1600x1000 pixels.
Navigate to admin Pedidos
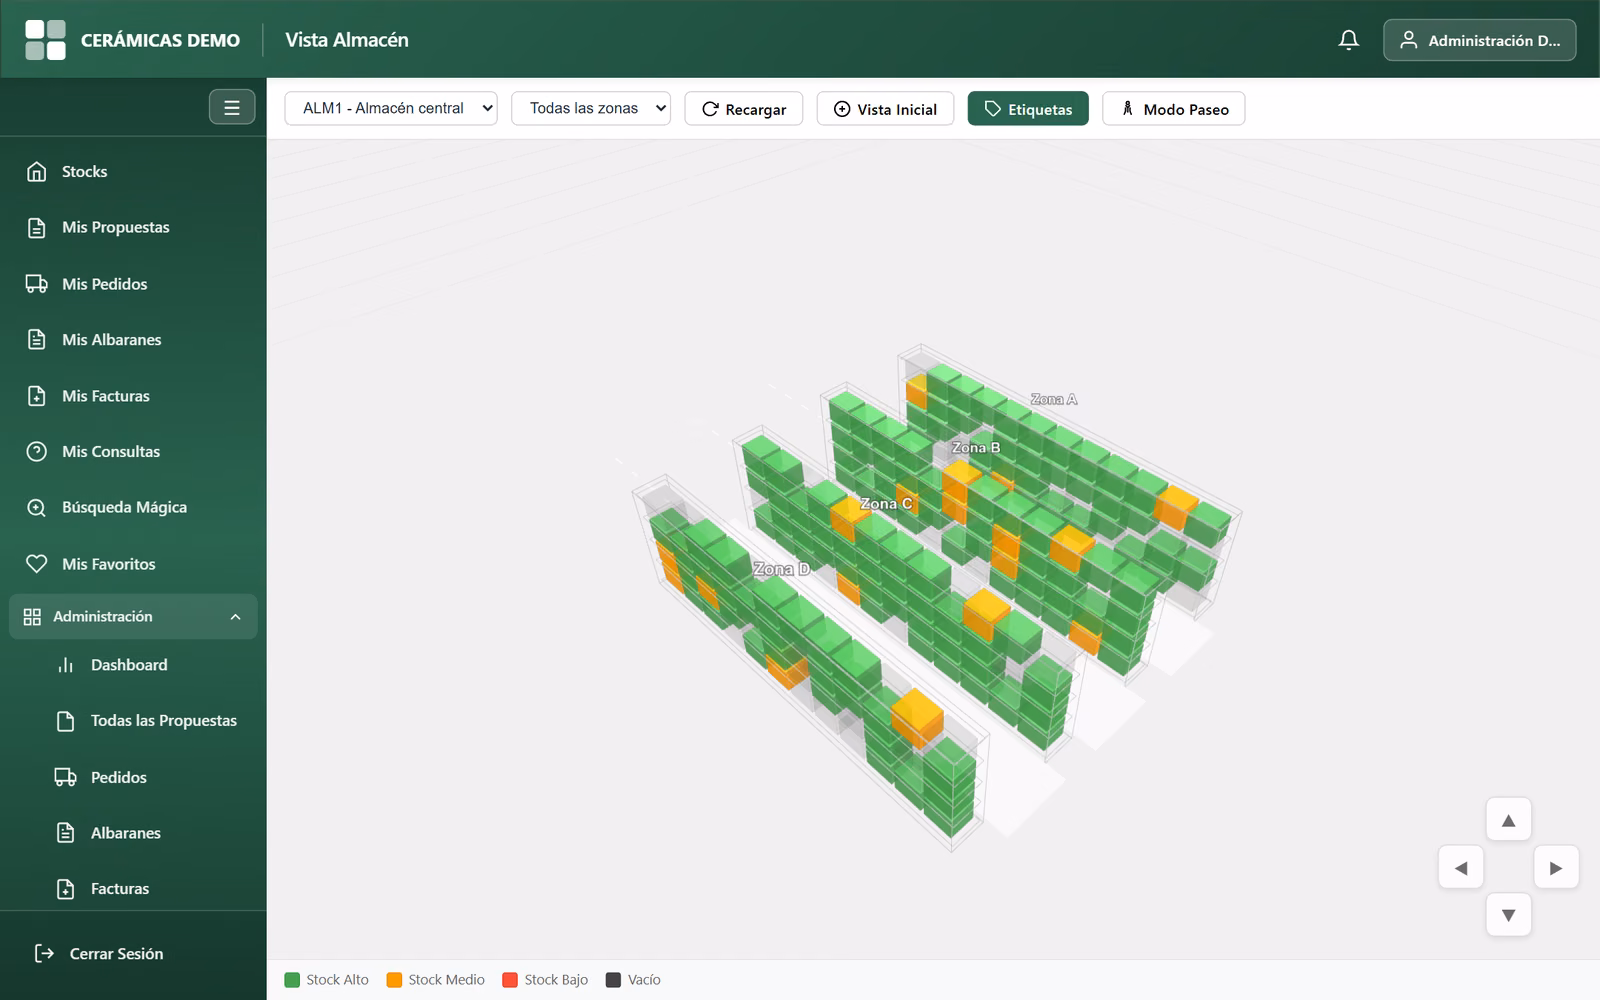(148, 777)
